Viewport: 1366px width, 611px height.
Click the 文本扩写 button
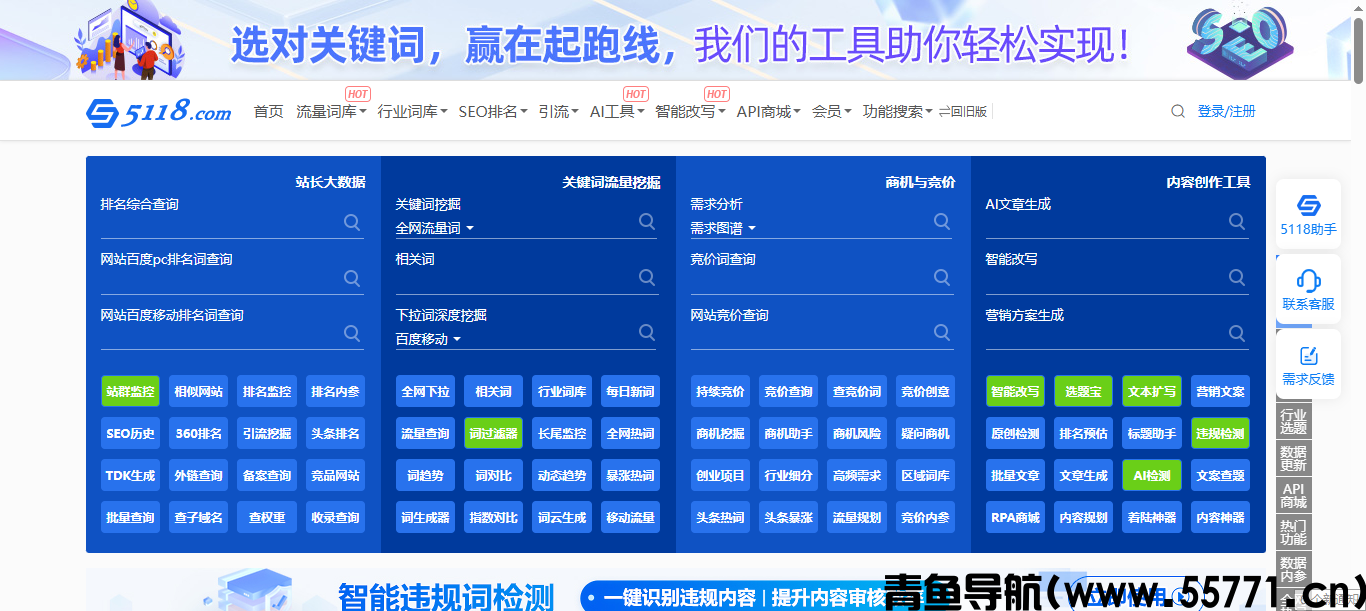(x=1152, y=391)
